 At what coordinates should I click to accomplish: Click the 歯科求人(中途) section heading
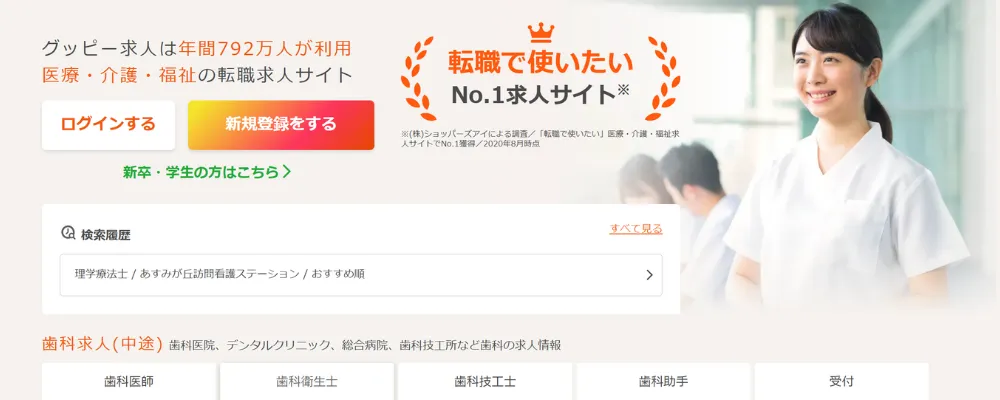point(103,344)
